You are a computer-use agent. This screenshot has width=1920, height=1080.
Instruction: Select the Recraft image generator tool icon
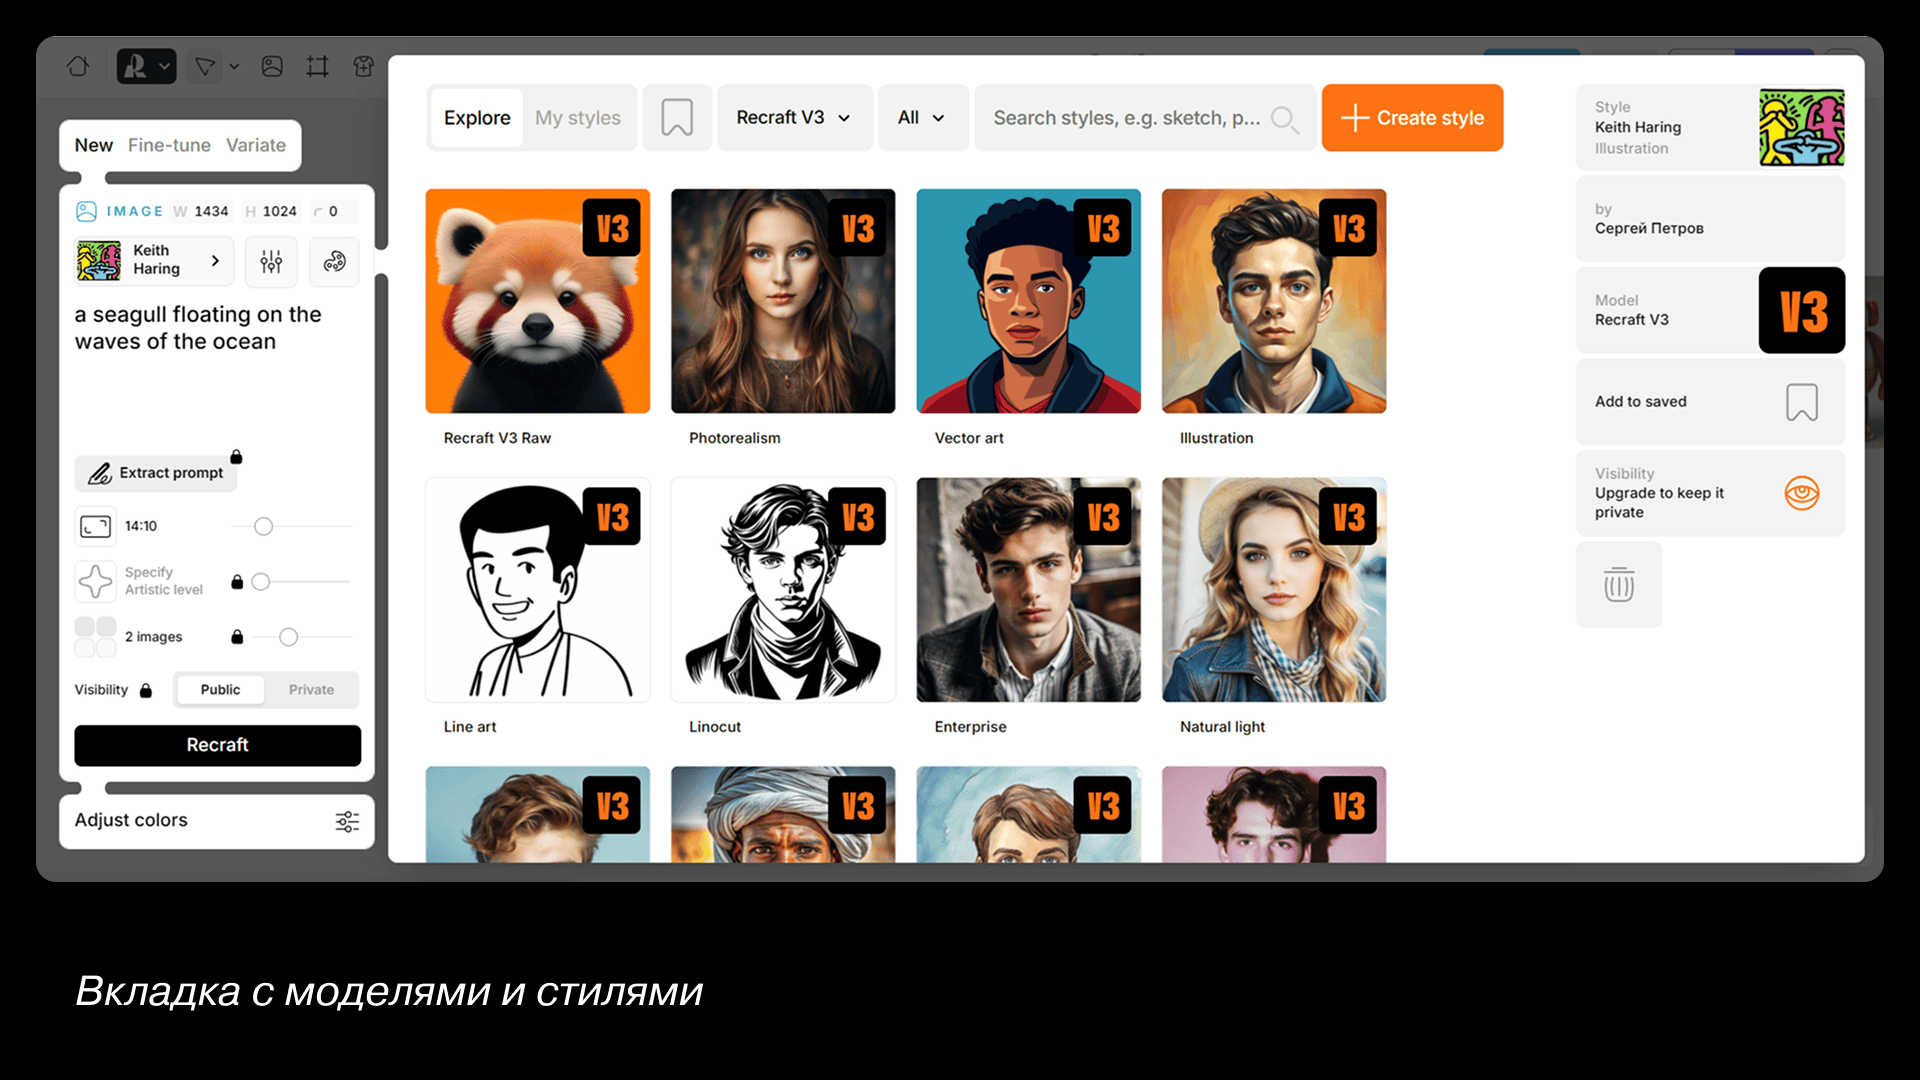coord(136,67)
